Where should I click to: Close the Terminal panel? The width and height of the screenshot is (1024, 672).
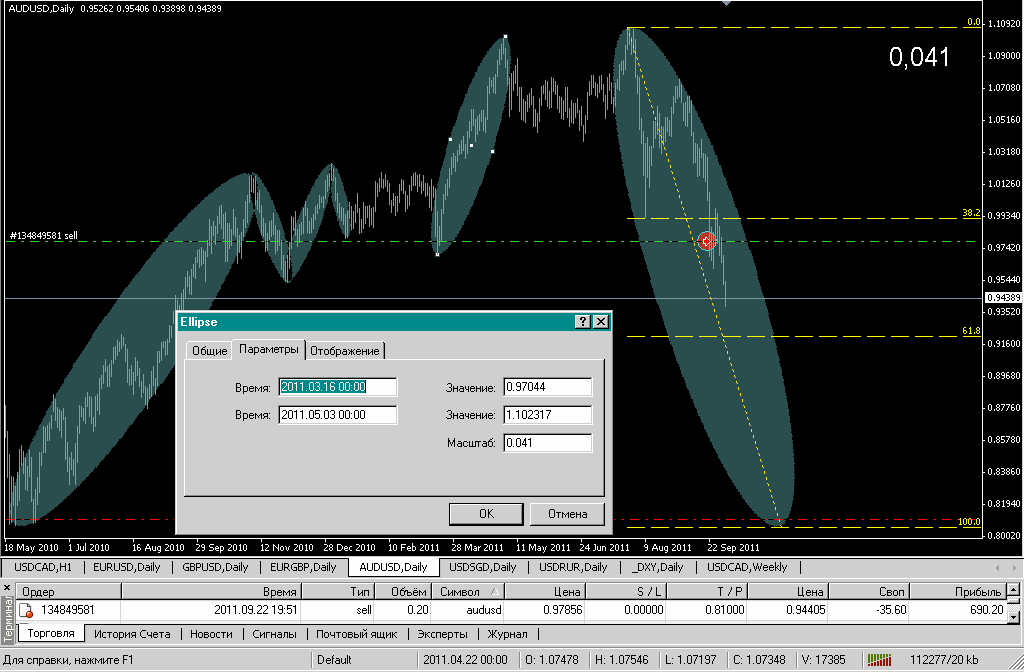coord(8,587)
